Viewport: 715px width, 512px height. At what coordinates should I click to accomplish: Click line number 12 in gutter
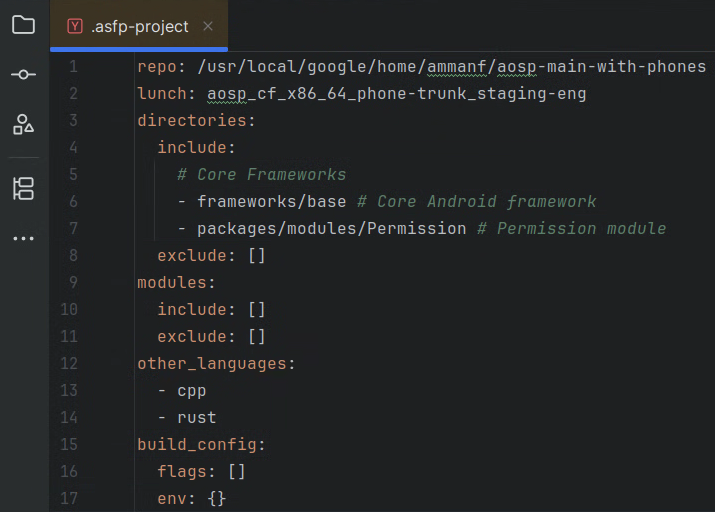(69, 364)
